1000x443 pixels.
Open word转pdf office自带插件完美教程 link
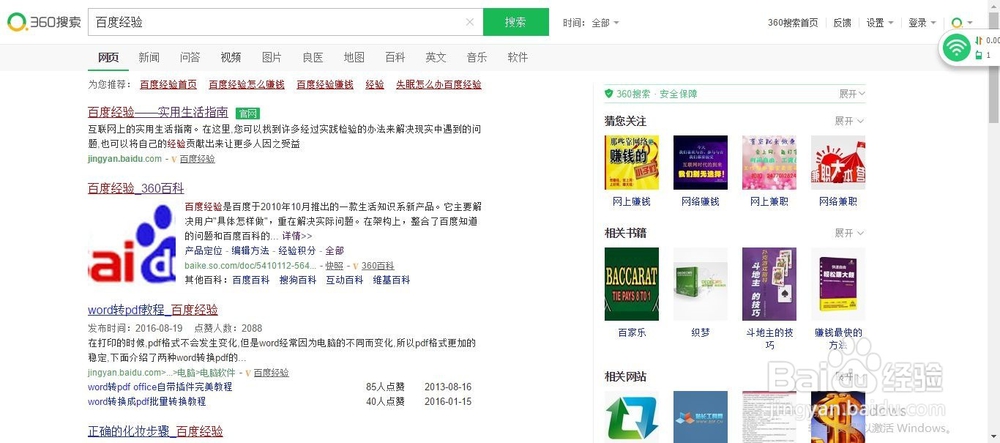(160, 387)
